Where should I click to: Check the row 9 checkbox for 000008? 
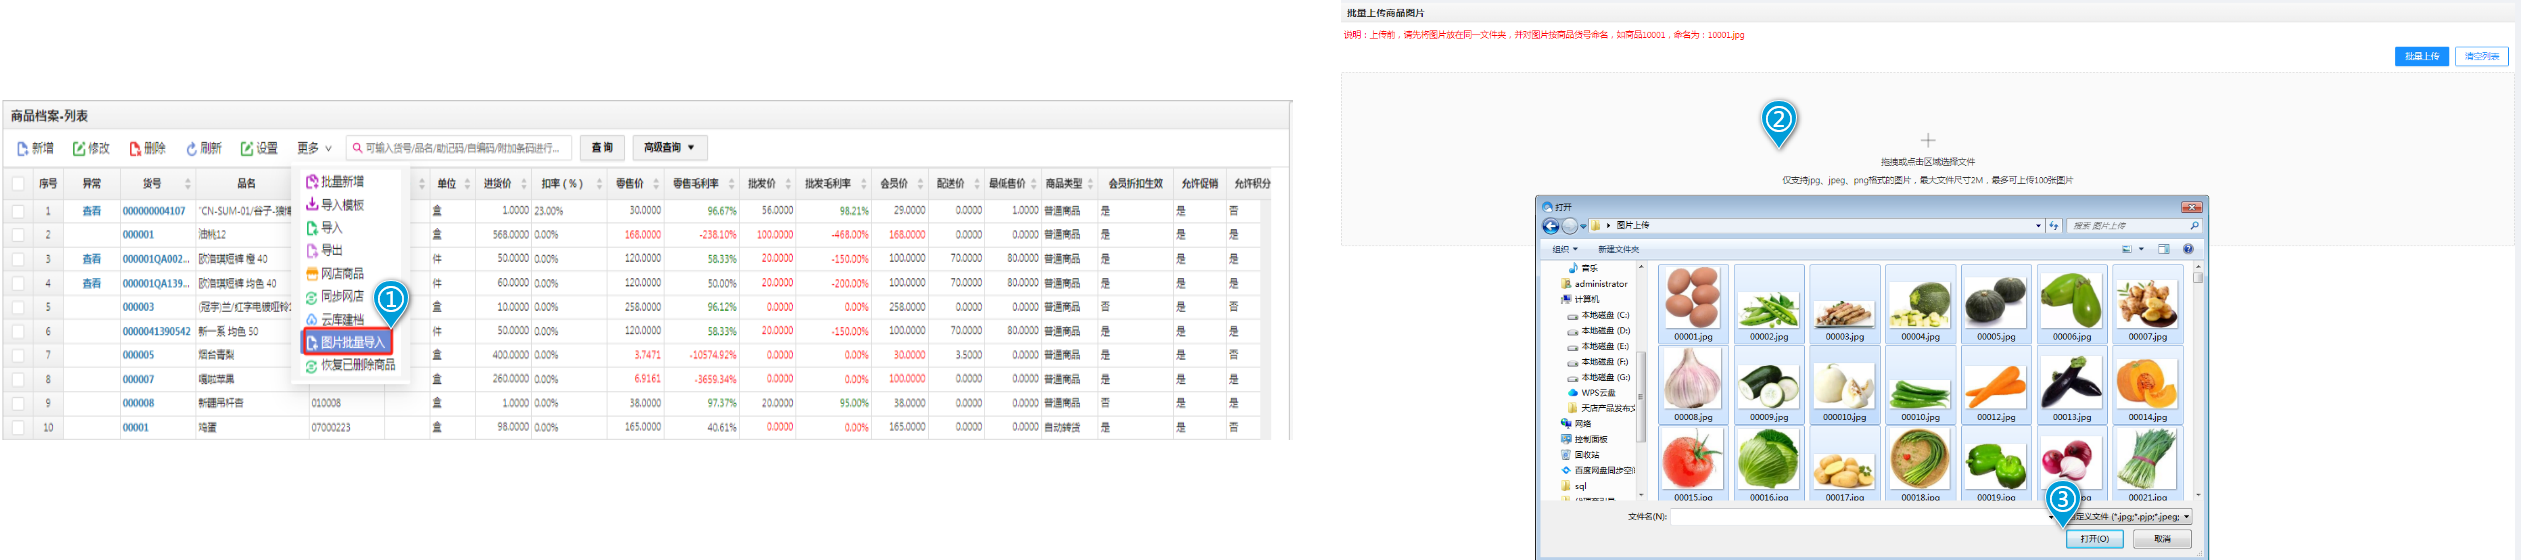click(x=18, y=403)
